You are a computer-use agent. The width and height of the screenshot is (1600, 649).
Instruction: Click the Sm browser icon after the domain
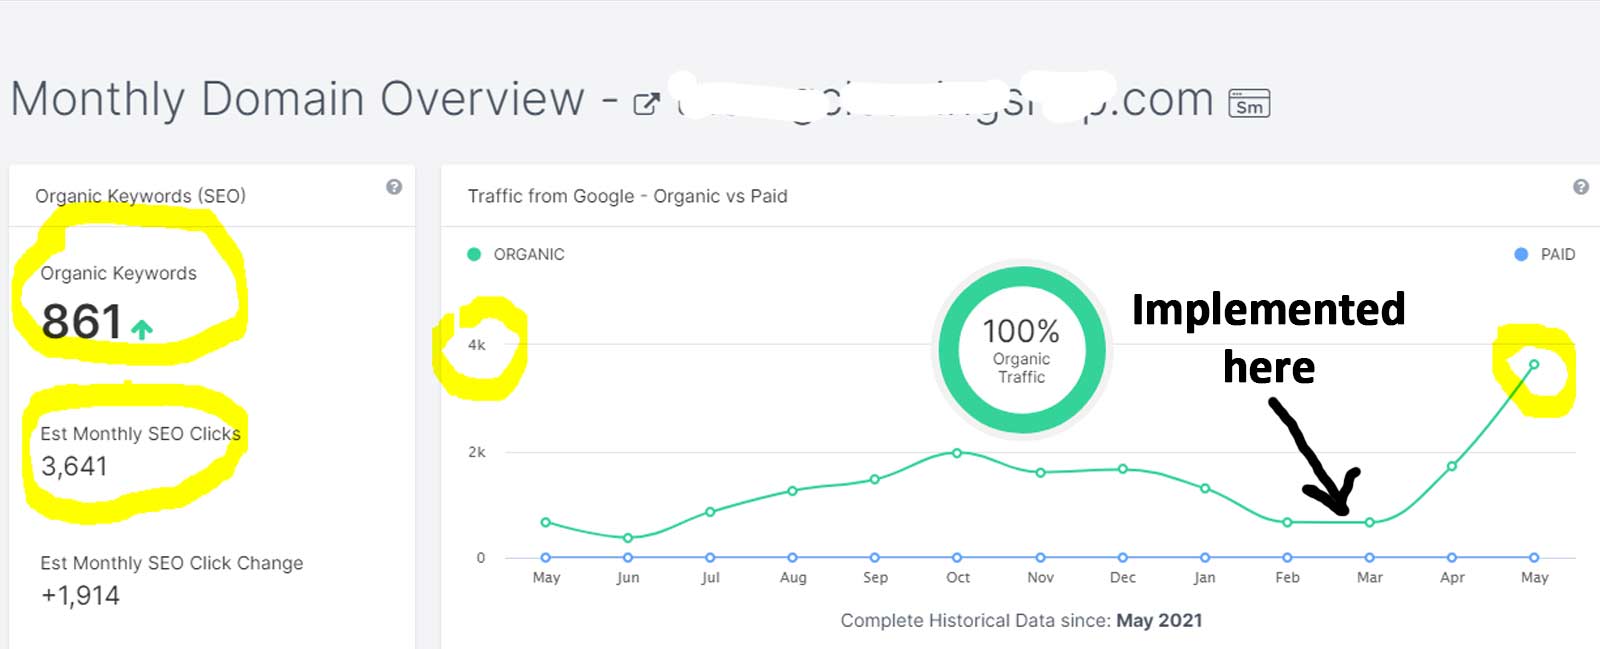point(1249,104)
